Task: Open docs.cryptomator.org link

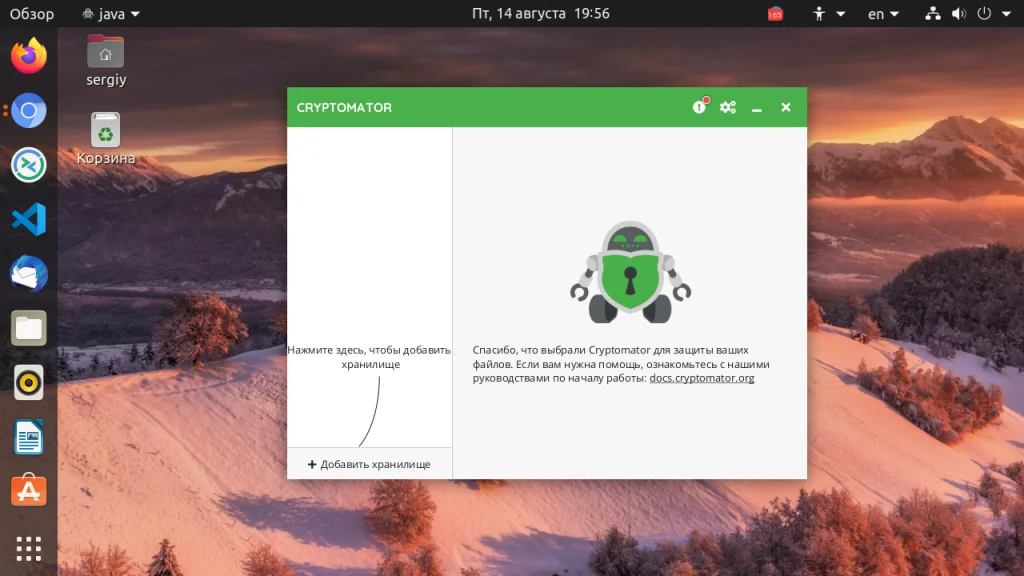Action: pos(701,378)
